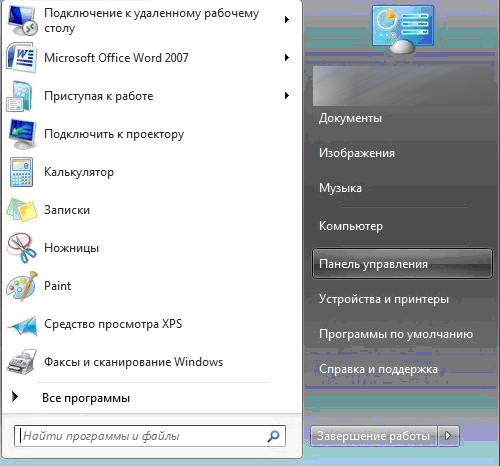The width and height of the screenshot is (500, 466).
Task: Launch Записки sticky notes icon
Action: click(x=21, y=210)
